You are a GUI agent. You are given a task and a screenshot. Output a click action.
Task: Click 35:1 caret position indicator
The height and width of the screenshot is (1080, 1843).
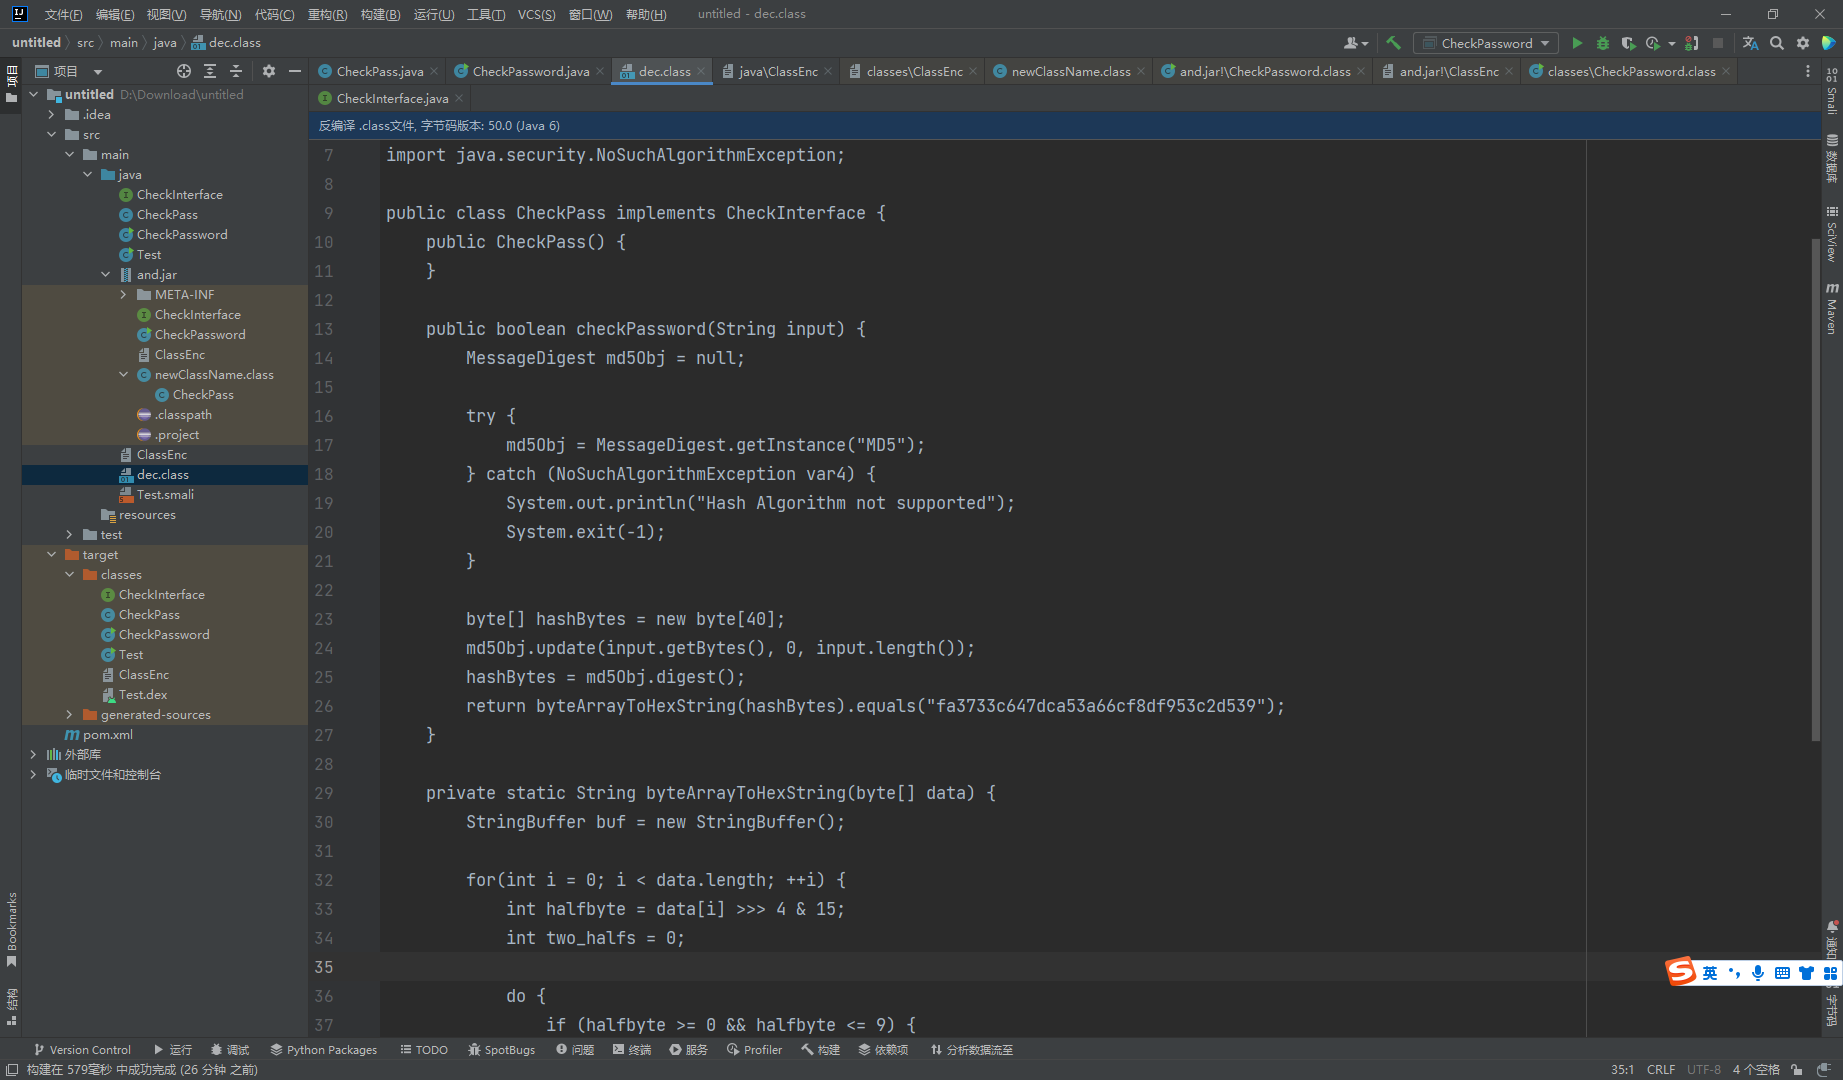coord(1622,1069)
